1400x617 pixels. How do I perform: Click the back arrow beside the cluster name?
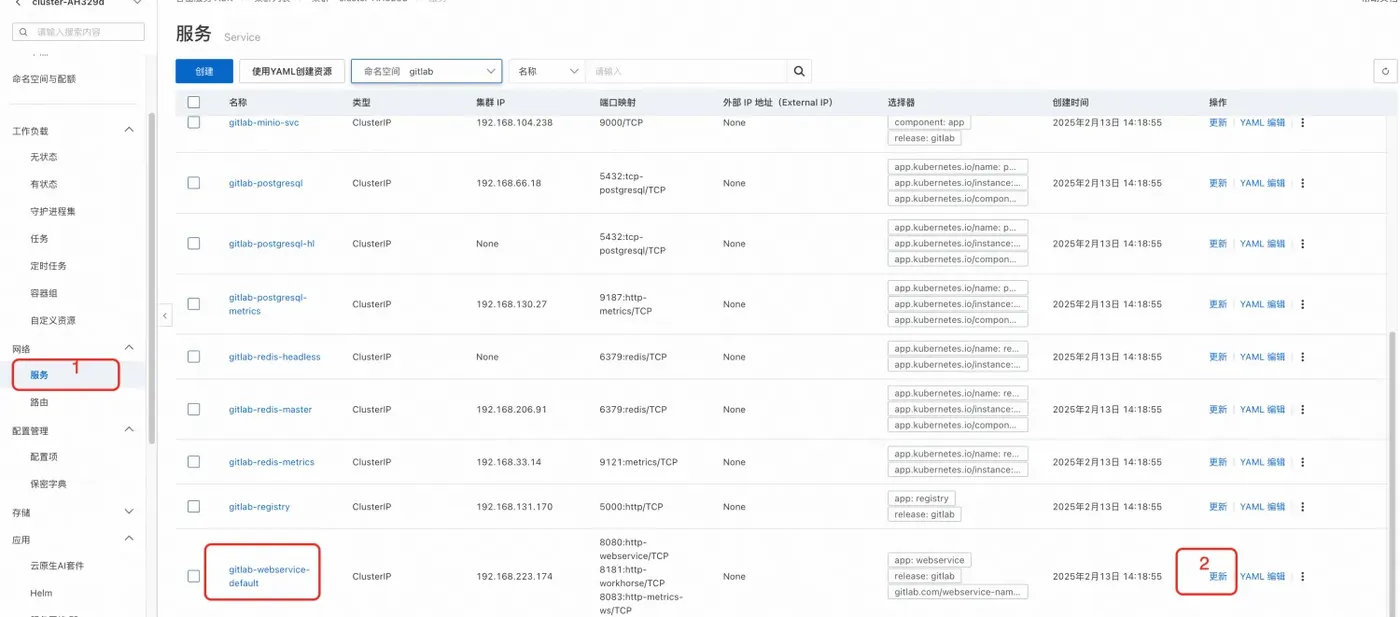[18, 3]
